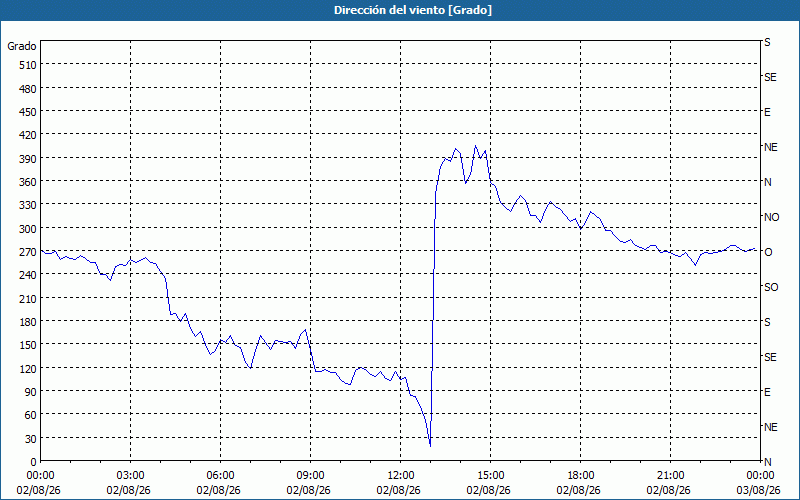
Task: Select the upper E compass label beside 450 gridline
Action: (x=767, y=112)
